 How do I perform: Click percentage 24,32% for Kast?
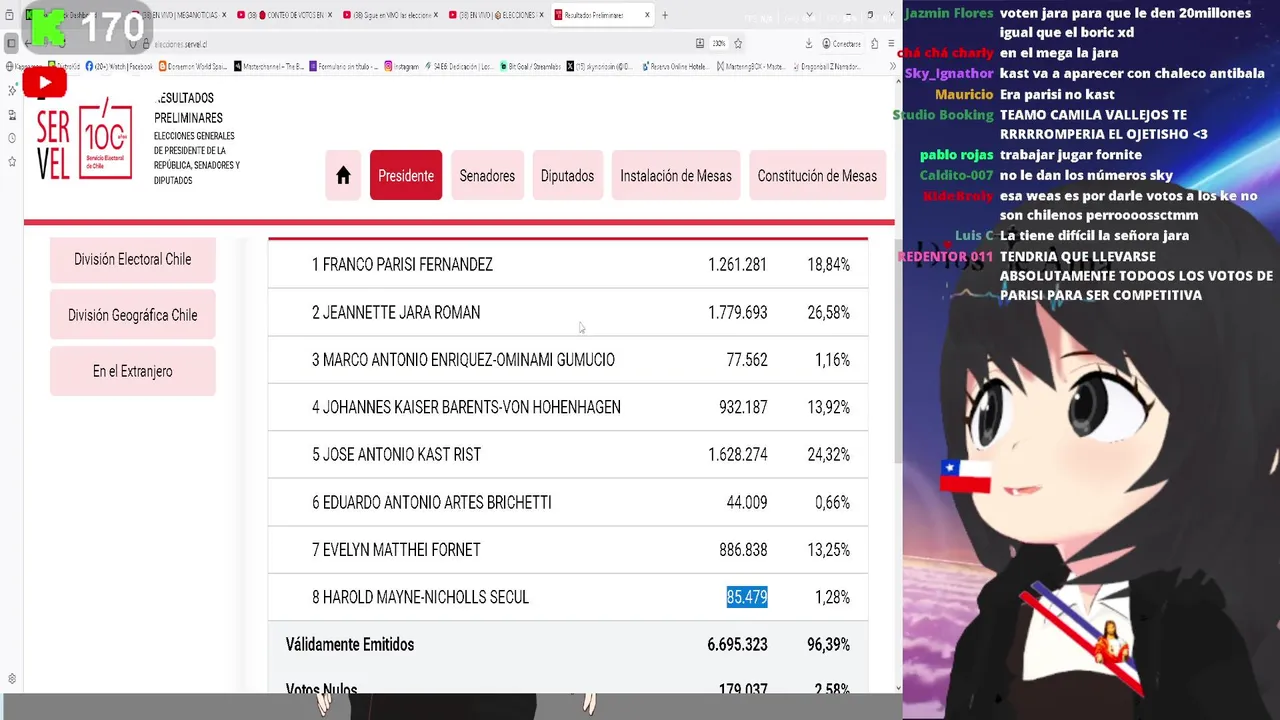(828, 455)
